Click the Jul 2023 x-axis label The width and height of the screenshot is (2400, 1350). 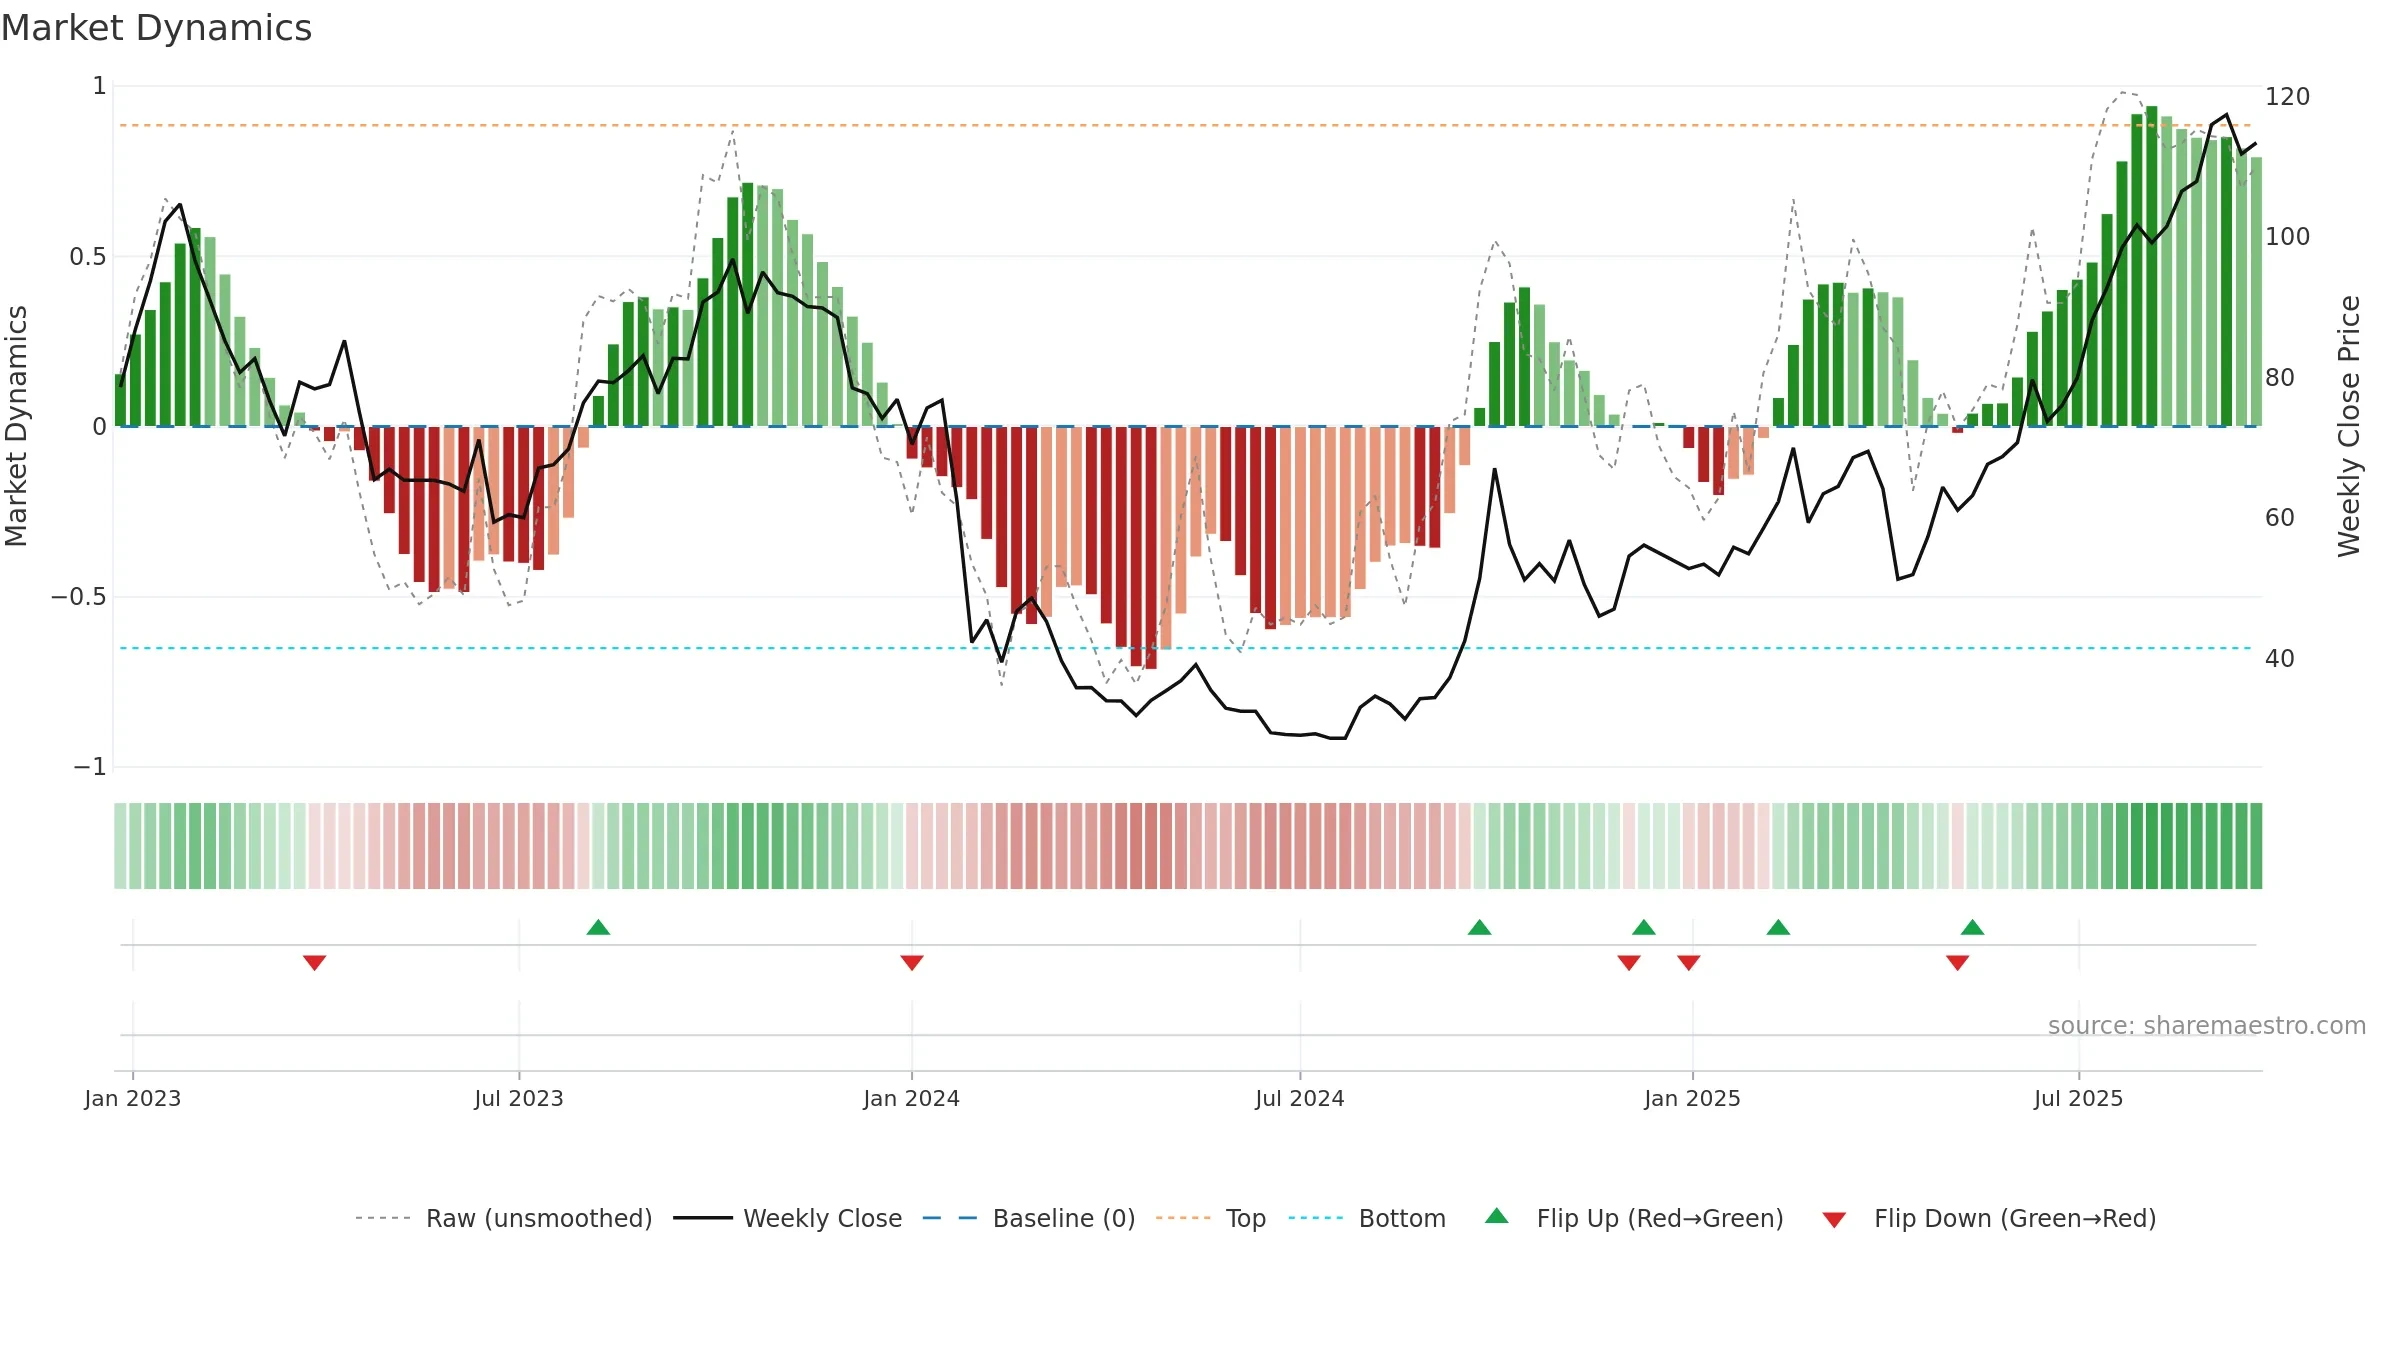[519, 1098]
